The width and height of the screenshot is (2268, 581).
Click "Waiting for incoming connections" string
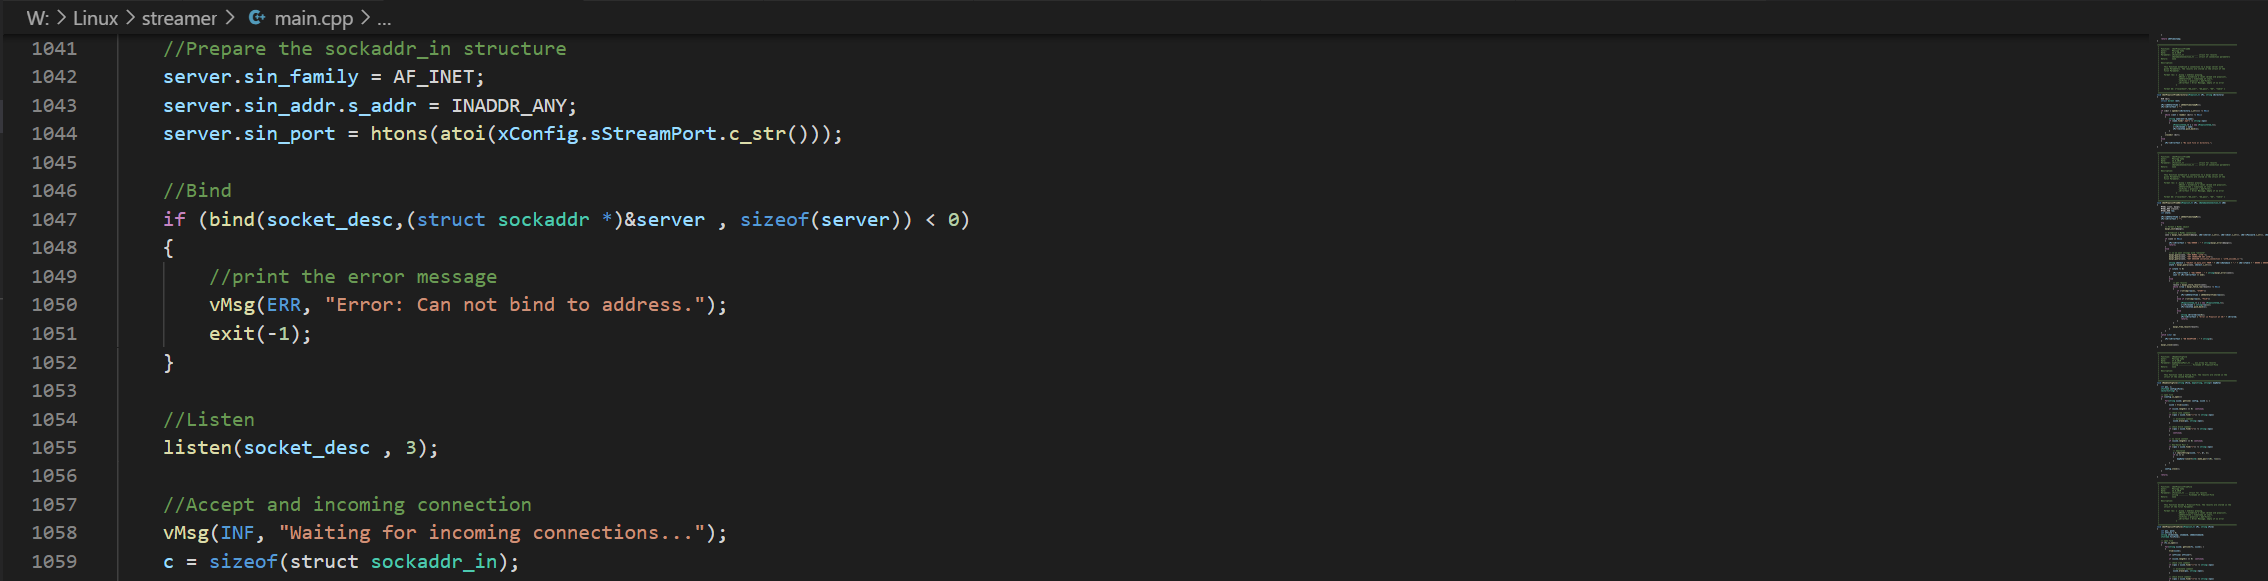(492, 533)
